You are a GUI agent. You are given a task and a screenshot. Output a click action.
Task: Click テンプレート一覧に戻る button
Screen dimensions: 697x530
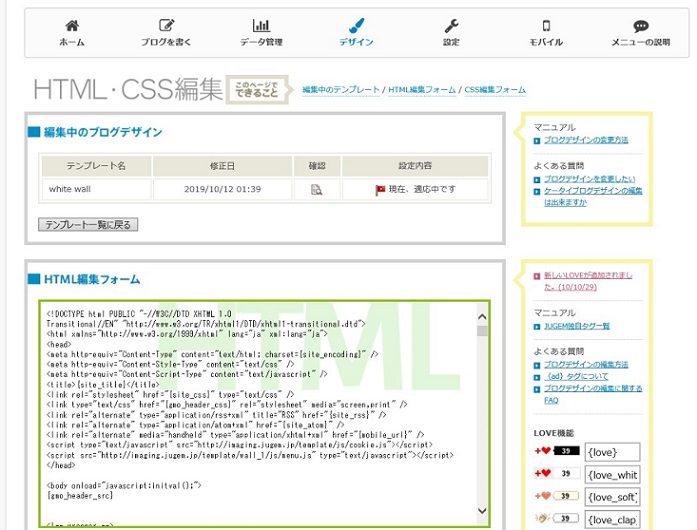pyautogui.click(x=88, y=225)
